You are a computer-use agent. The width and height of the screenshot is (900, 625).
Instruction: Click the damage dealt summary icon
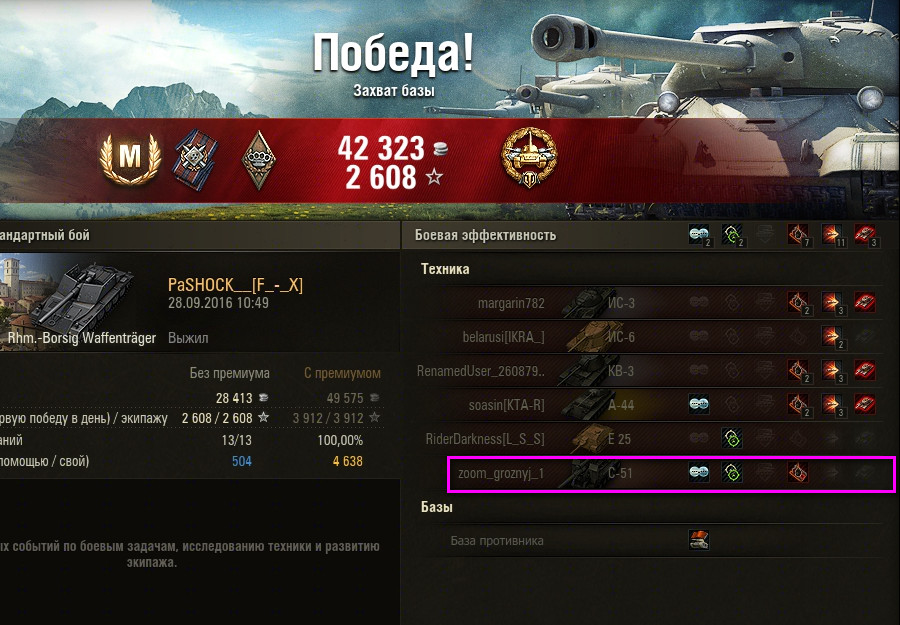[x=832, y=234]
